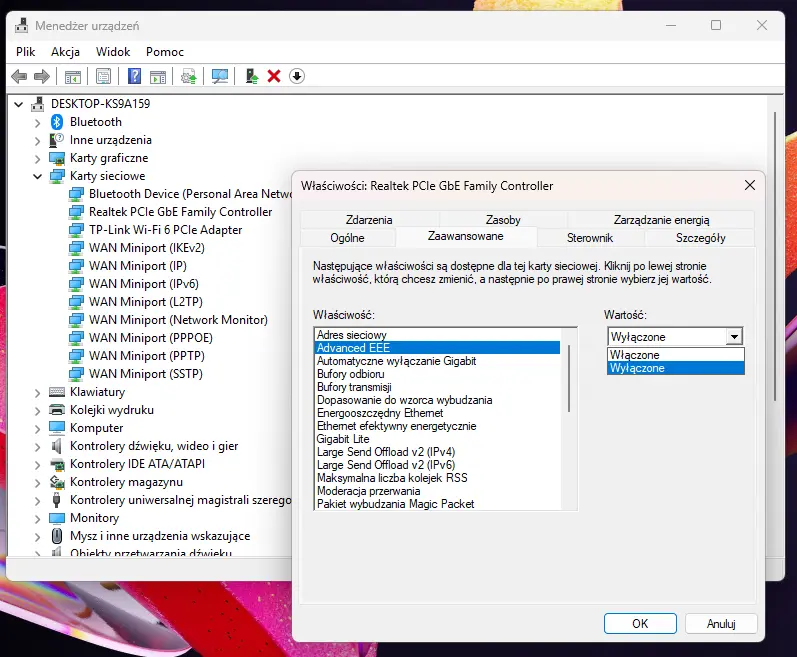The image size is (797, 657).
Task: Expand the Klawiatury category
Action: click(37, 392)
